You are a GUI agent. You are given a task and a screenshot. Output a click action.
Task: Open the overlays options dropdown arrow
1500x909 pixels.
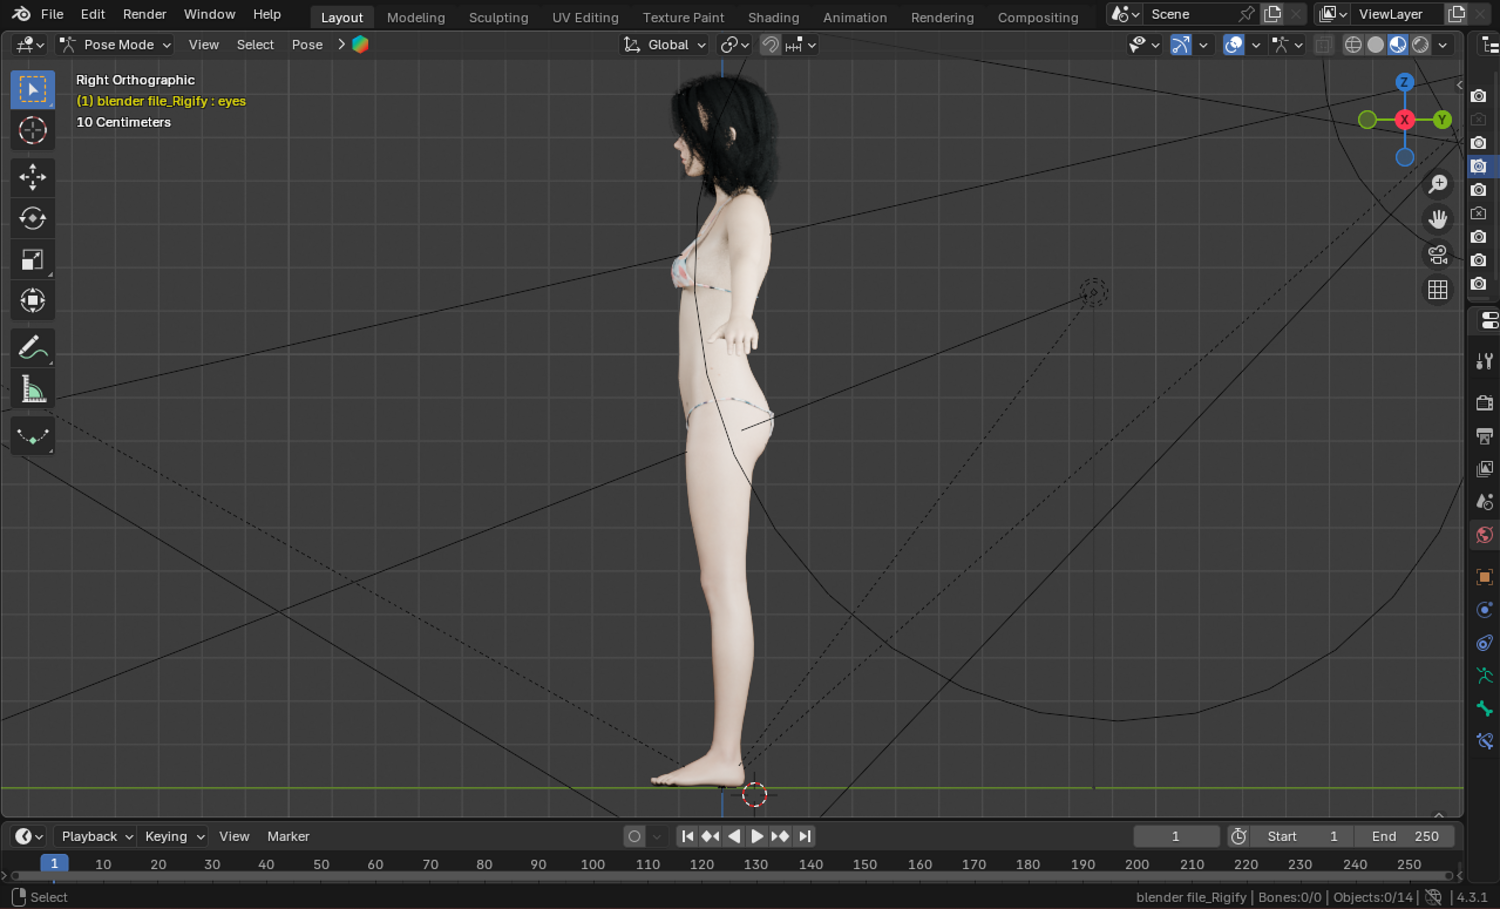(1256, 45)
